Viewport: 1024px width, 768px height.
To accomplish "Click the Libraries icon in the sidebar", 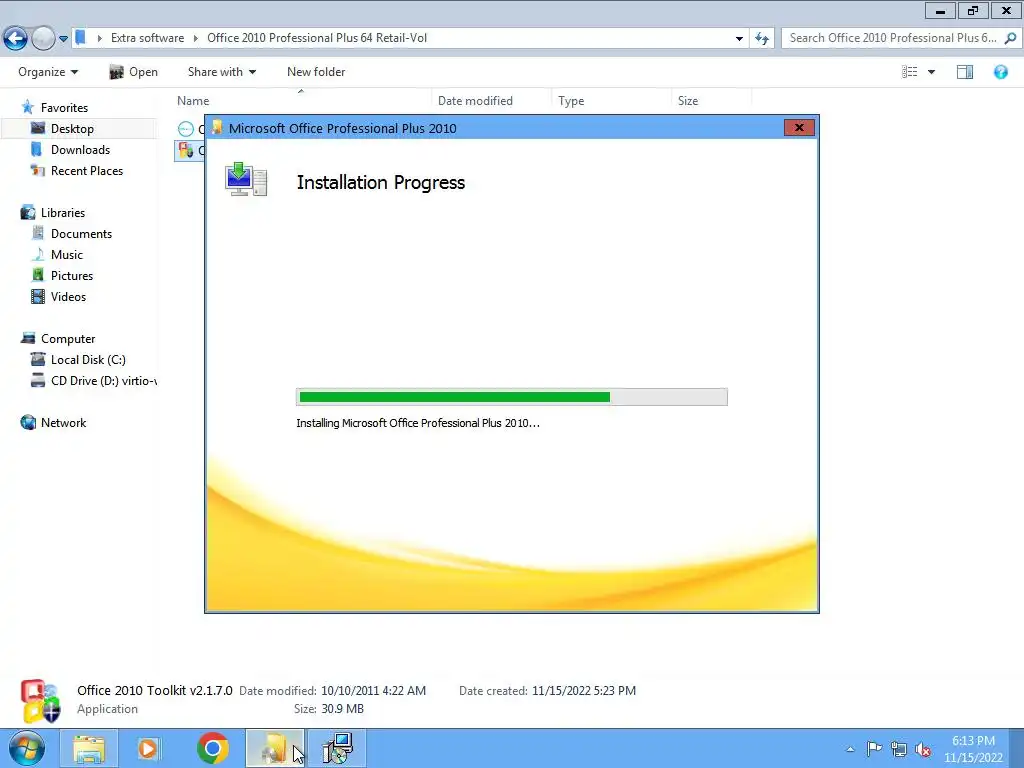I will point(27,212).
